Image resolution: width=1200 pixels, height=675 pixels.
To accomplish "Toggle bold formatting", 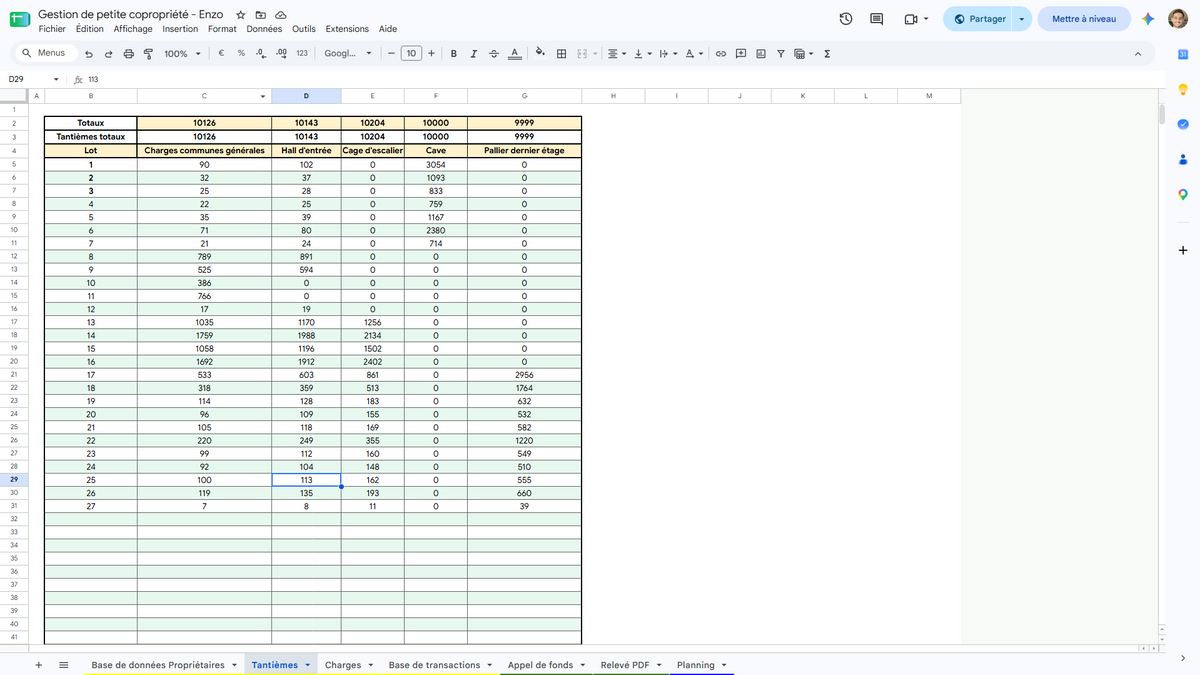I will (454, 54).
